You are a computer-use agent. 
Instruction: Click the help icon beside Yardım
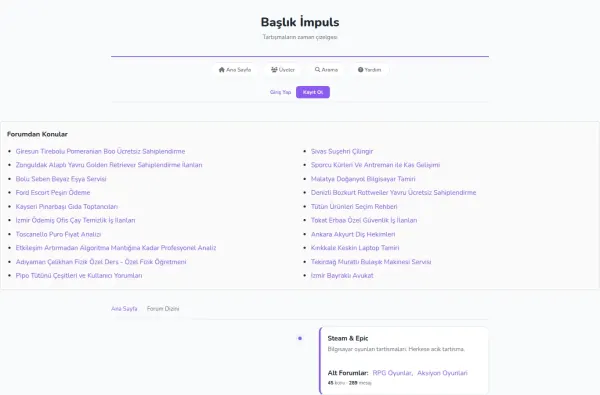coord(360,70)
